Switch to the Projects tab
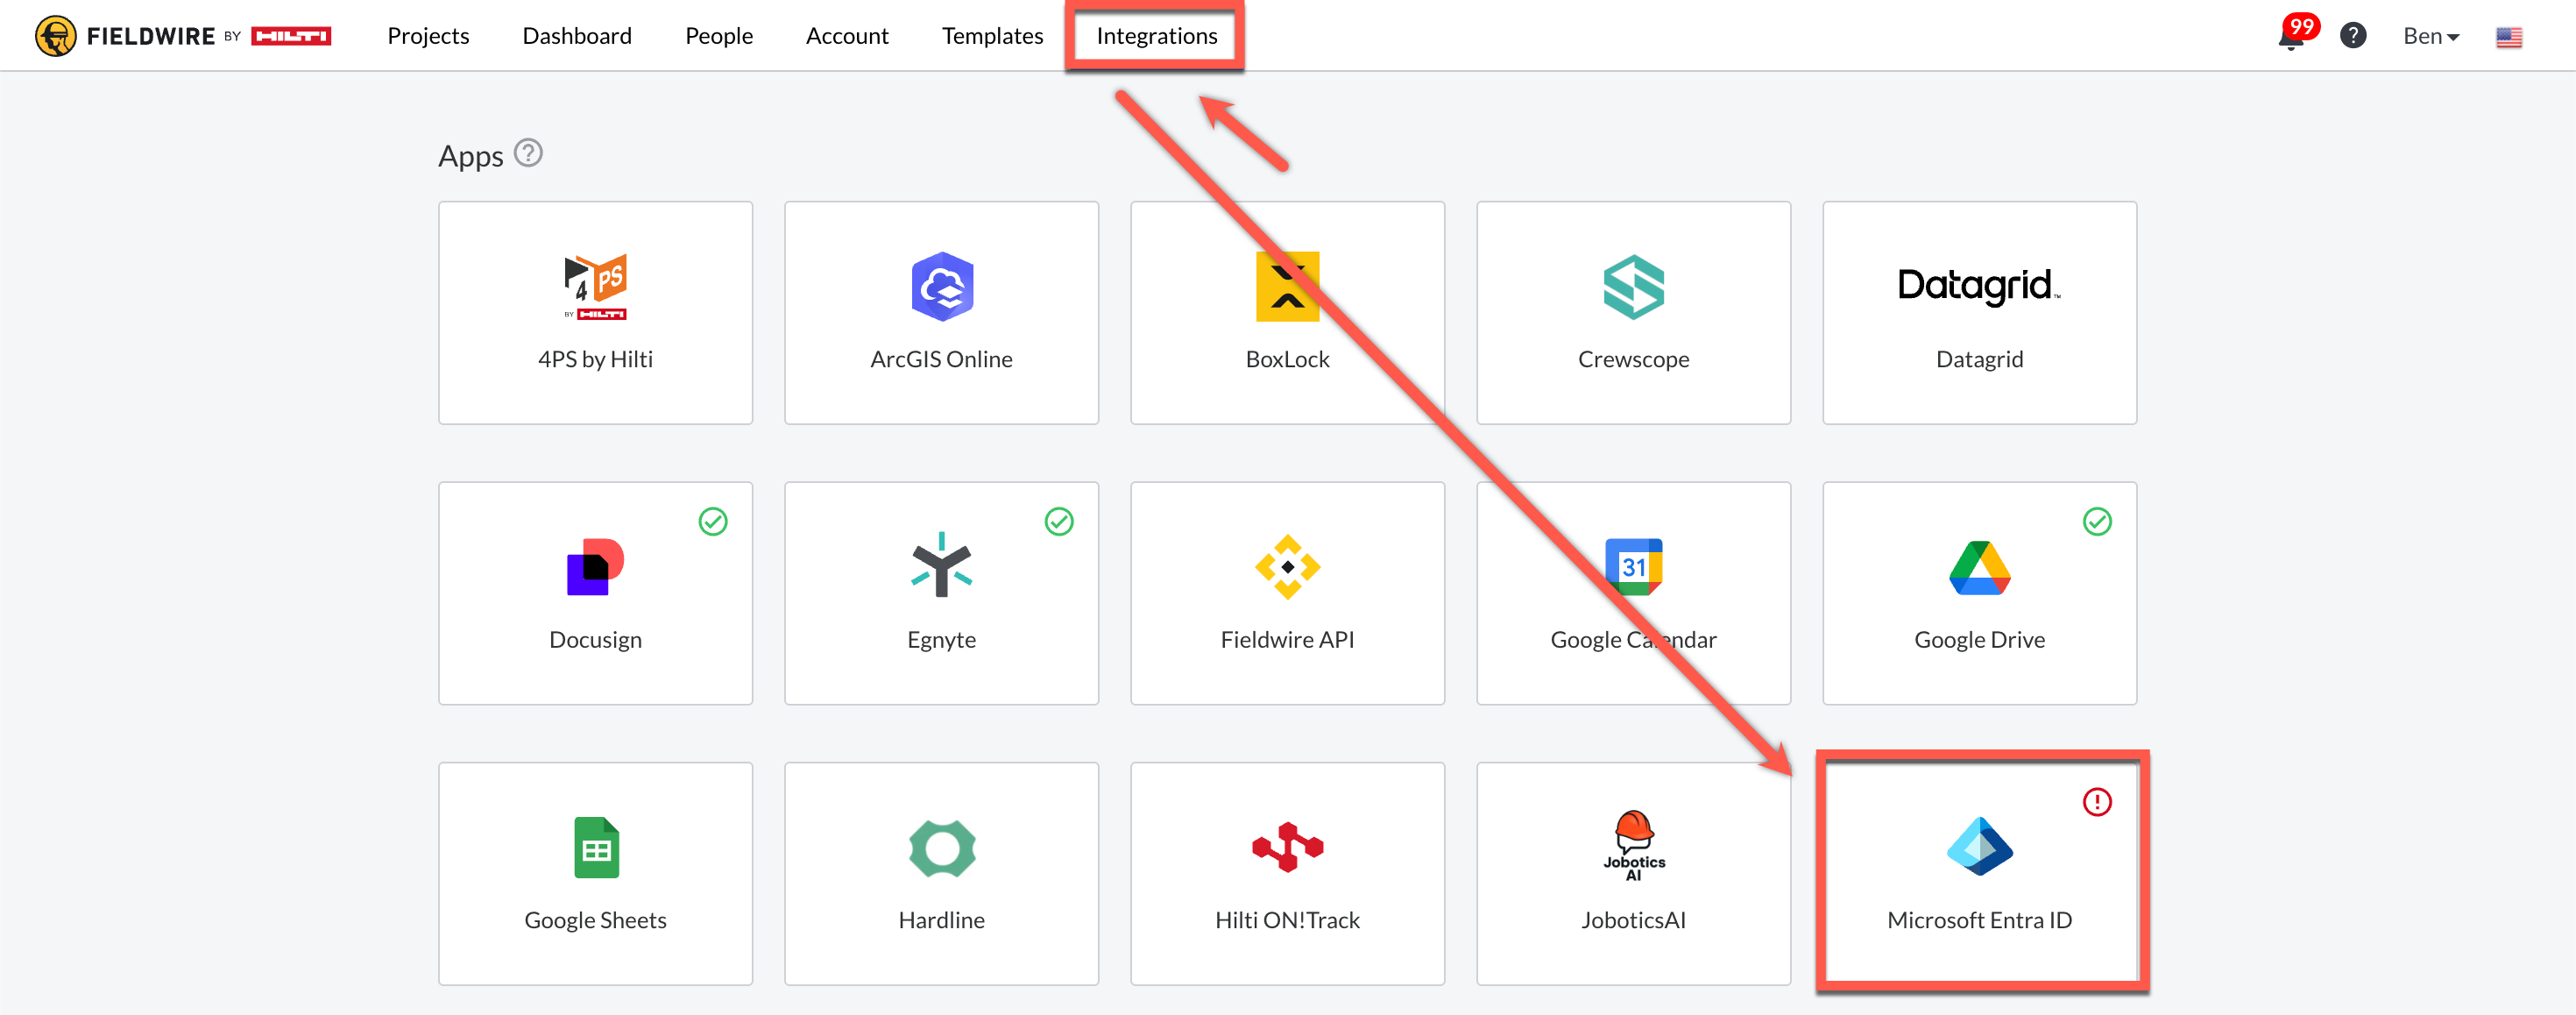Screen dimensions: 2576x1015 tap(428, 36)
